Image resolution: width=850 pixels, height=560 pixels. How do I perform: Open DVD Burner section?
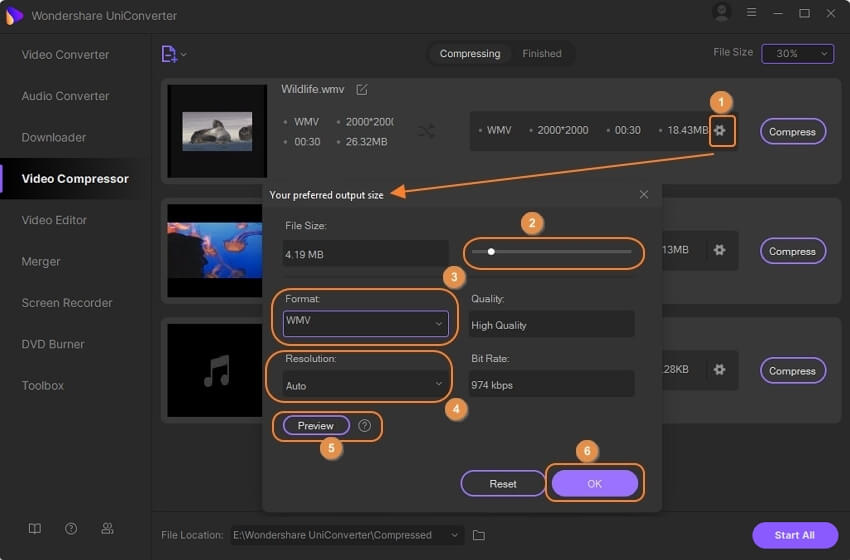[x=53, y=344]
